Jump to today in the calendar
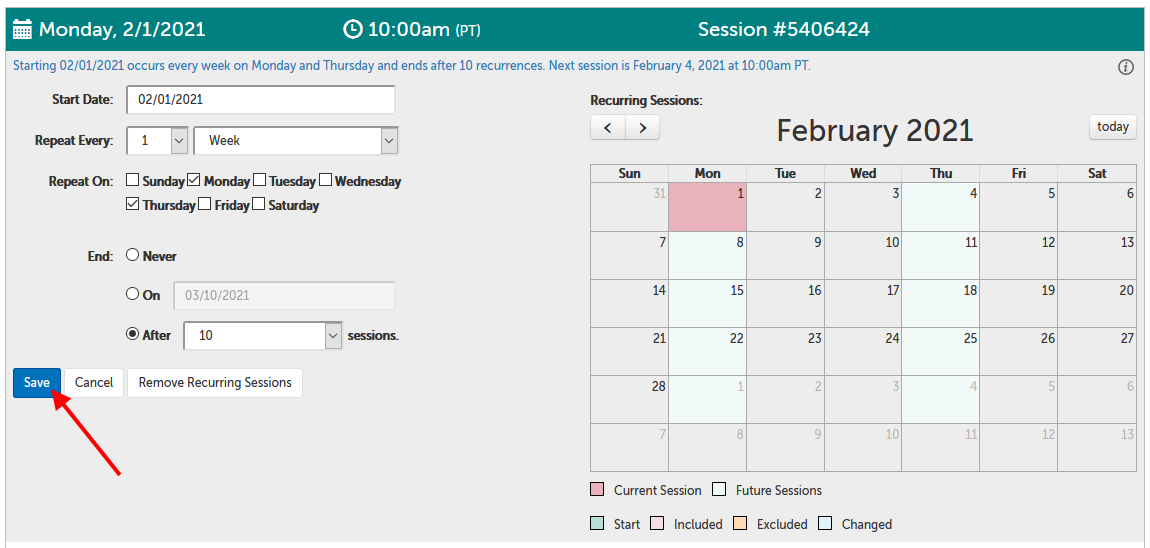The width and height of the screenshot is (1150, 548). click(1112, 127)
